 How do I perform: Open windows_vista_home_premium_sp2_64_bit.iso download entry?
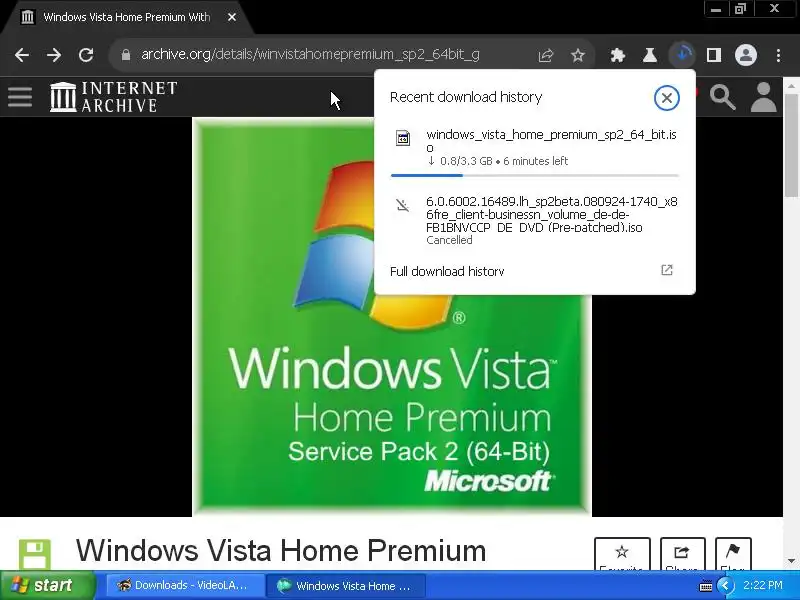[x=535, y=149]
